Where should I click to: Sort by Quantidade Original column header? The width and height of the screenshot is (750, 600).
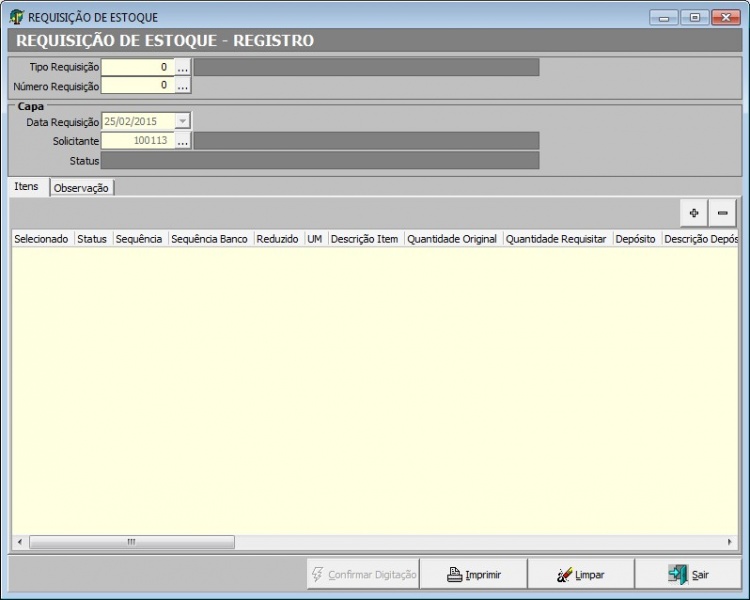[x=452, y=240]
